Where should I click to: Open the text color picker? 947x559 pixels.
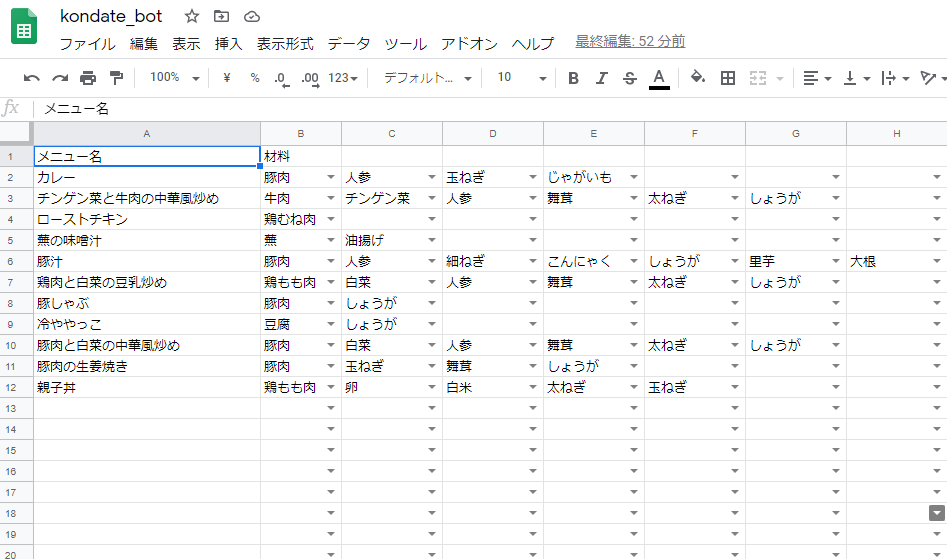[x=659, y=78]
